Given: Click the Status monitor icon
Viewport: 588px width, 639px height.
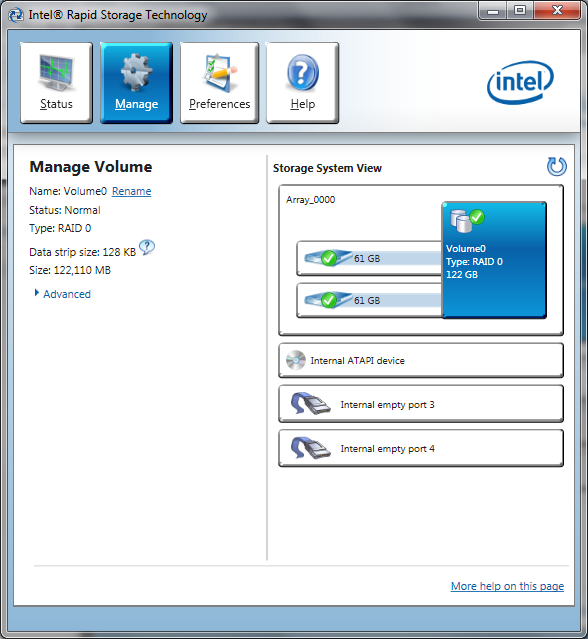Looking at the screenshot, I should click(57, 73).
